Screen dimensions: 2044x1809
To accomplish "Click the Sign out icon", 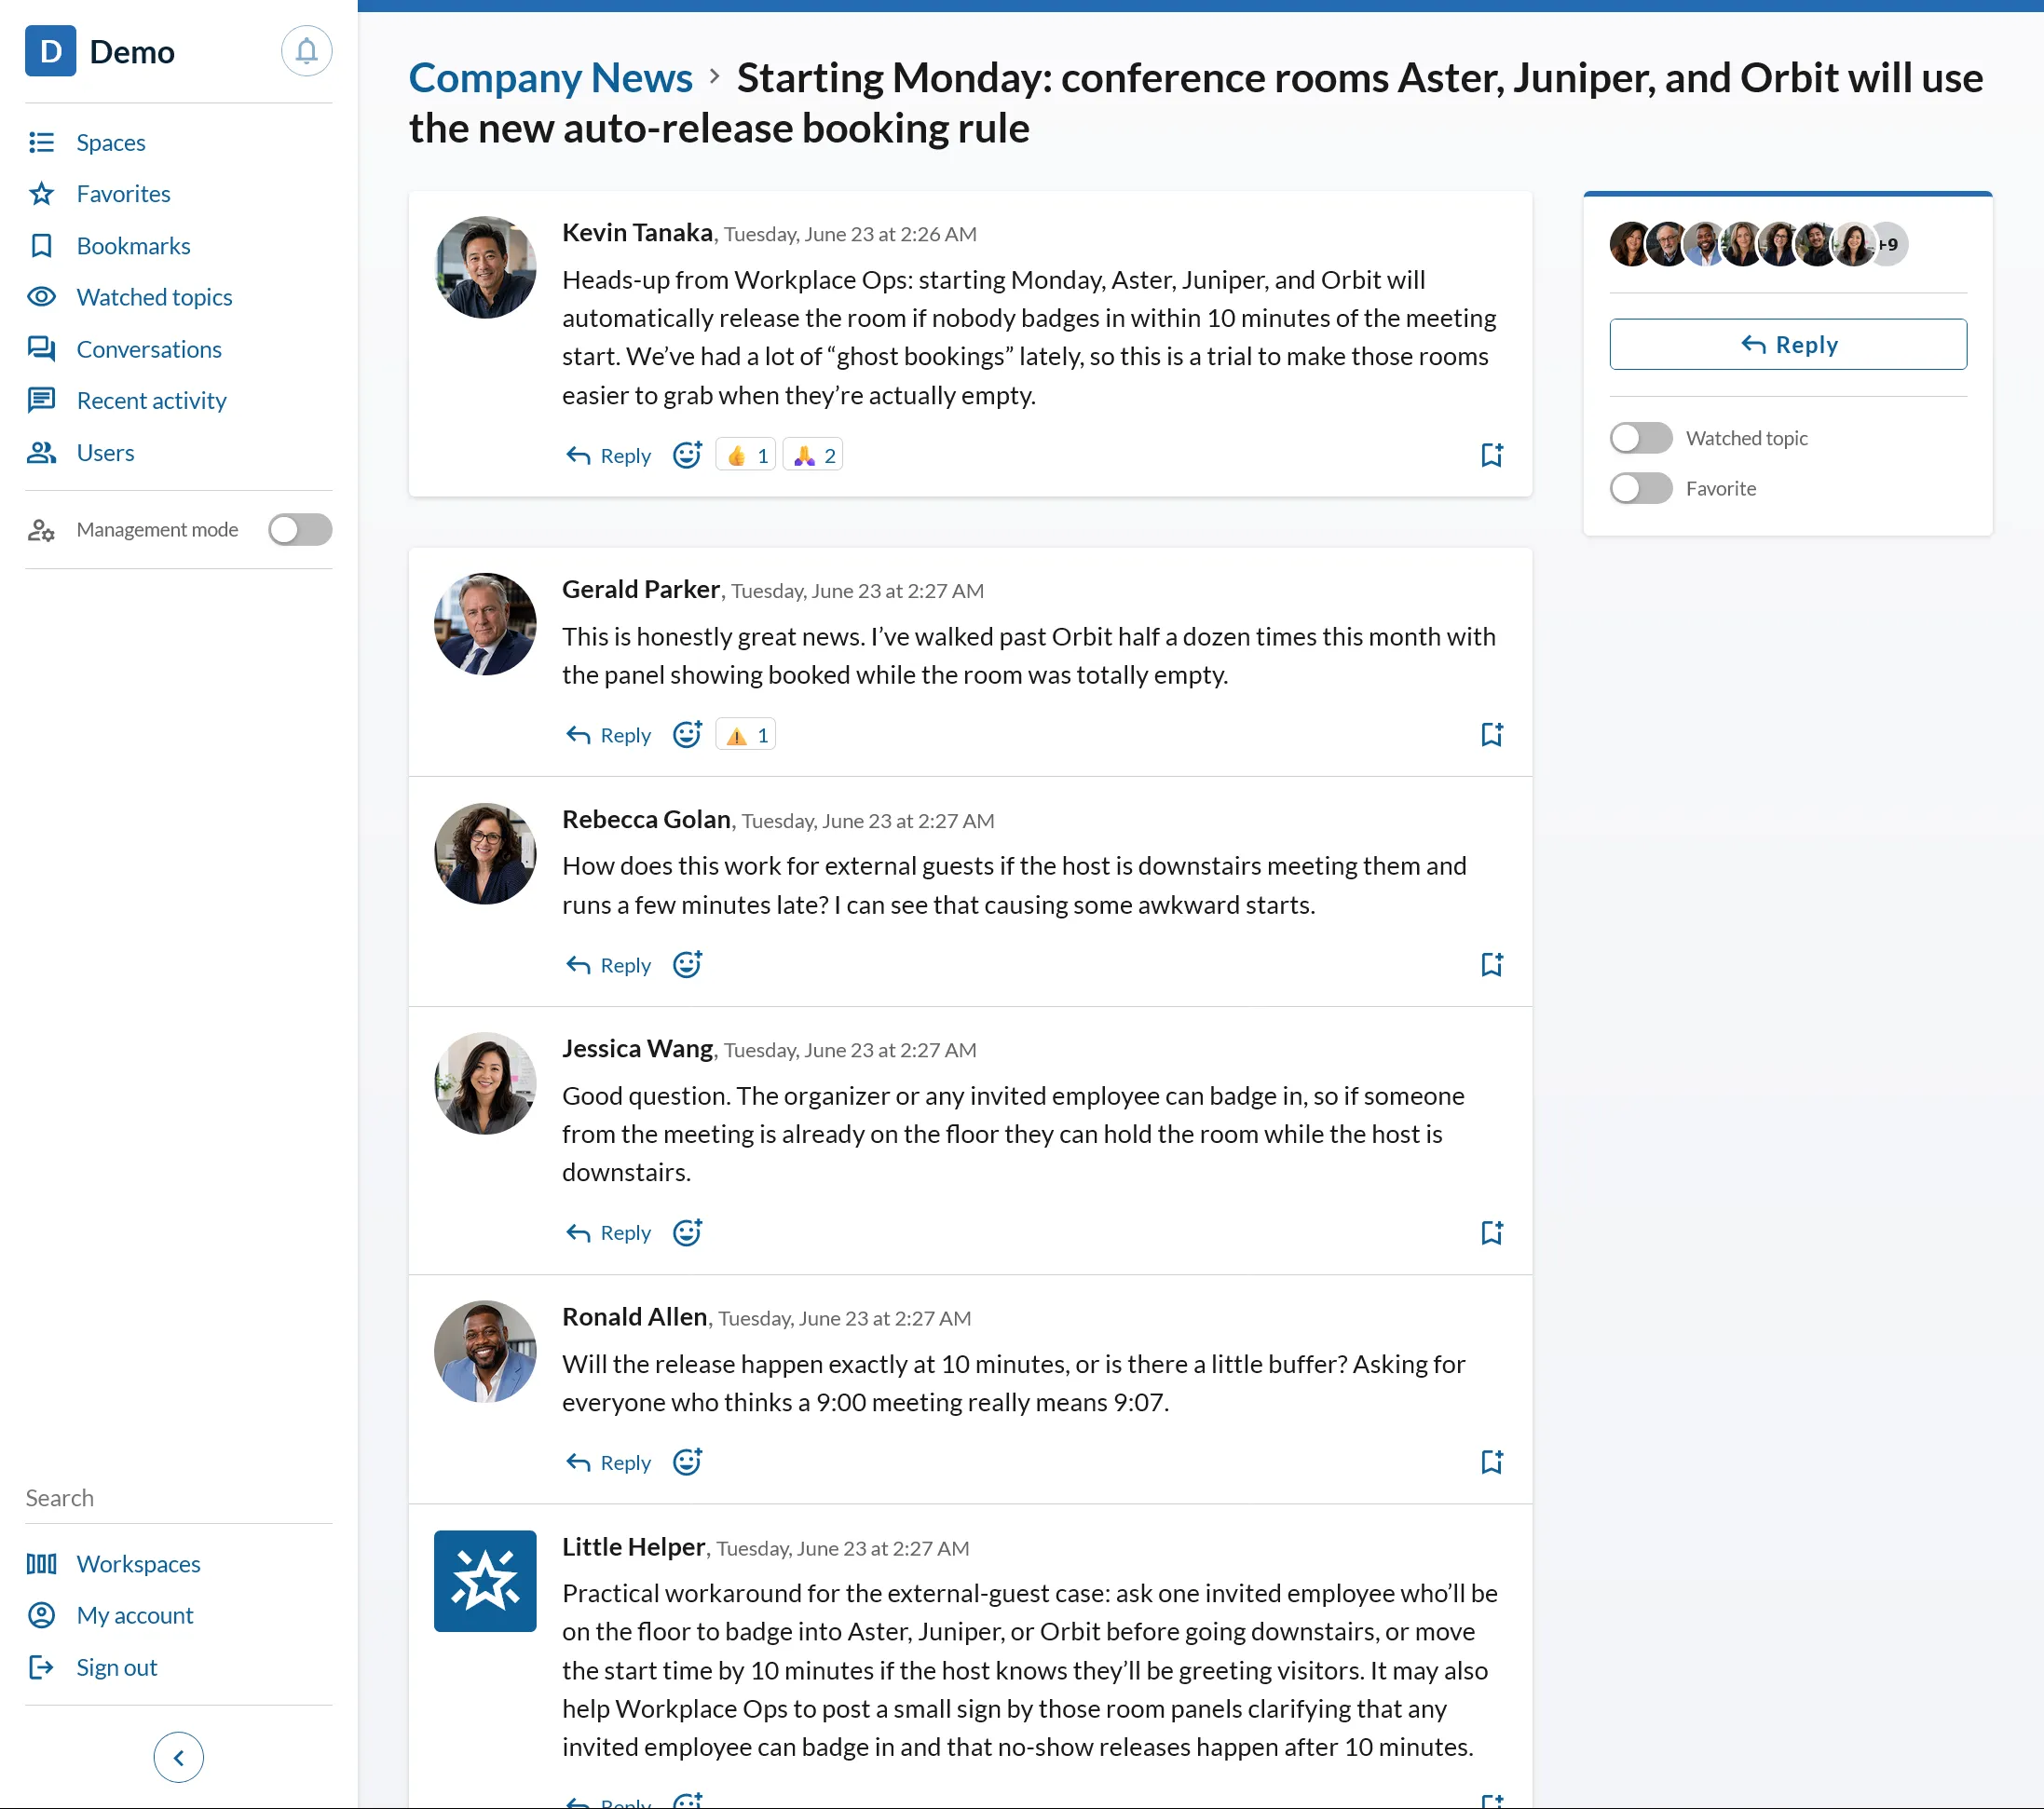I will (x=41, y=1667).
